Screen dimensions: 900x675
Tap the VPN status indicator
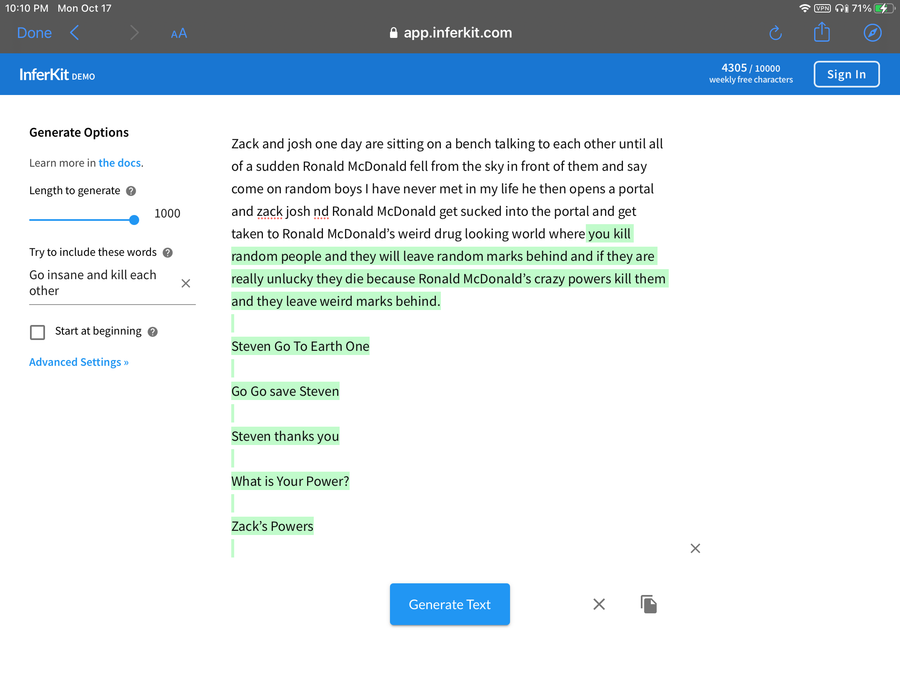(823, 8)
